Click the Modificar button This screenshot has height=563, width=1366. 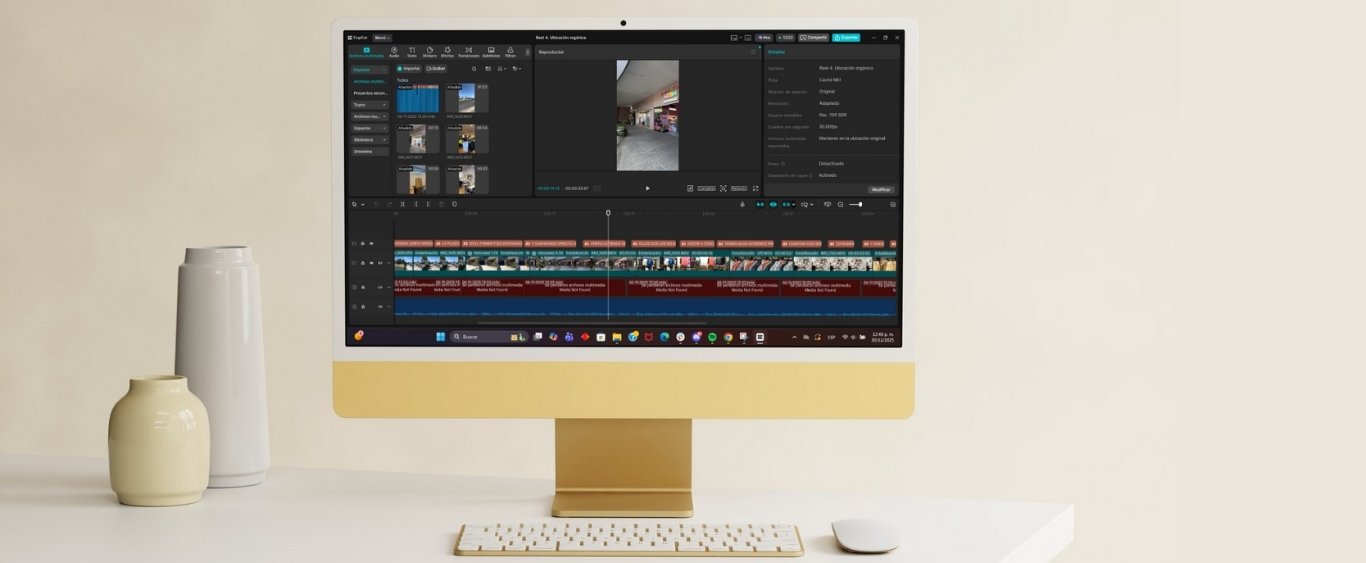[x=880, y=189]
